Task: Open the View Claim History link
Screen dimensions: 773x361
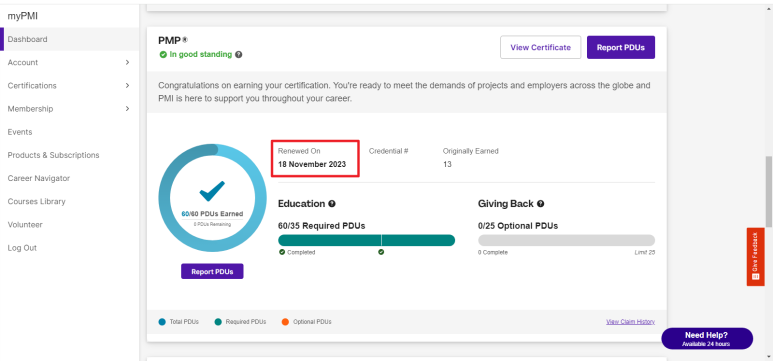Action: pyautogui.click(x=631, y=322)
